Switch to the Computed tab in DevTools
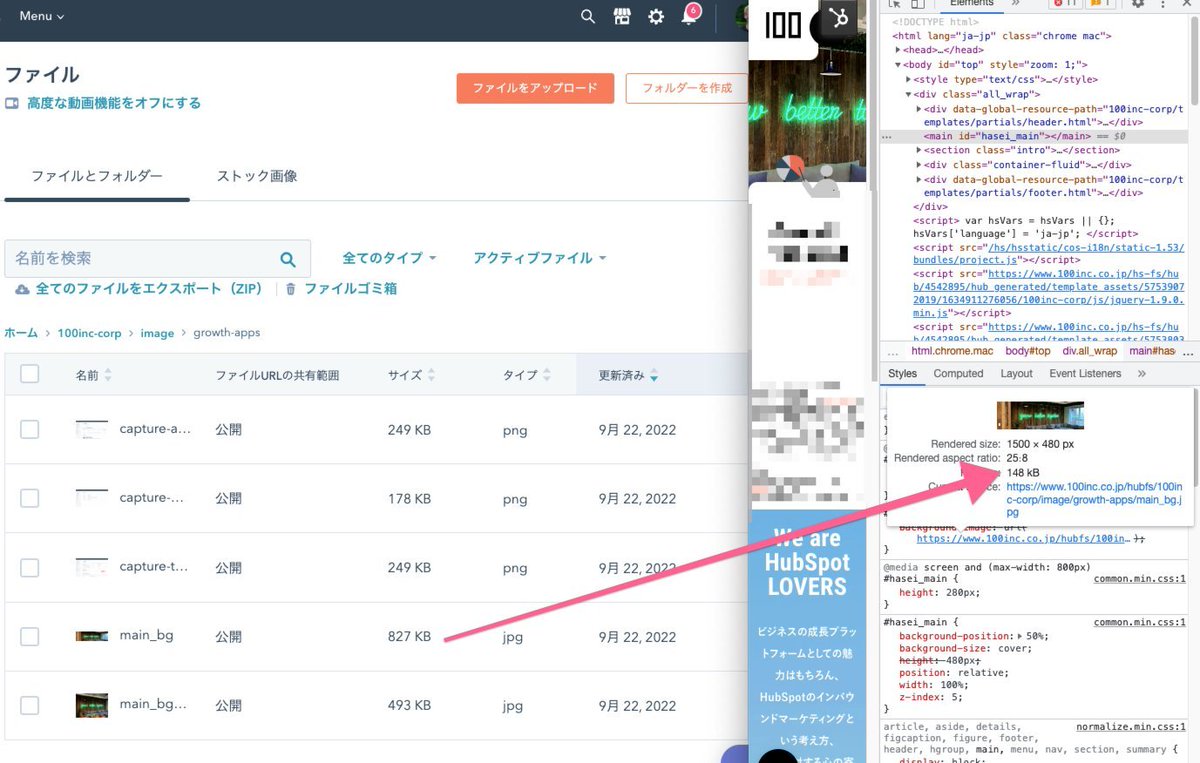 pos(957,373)
